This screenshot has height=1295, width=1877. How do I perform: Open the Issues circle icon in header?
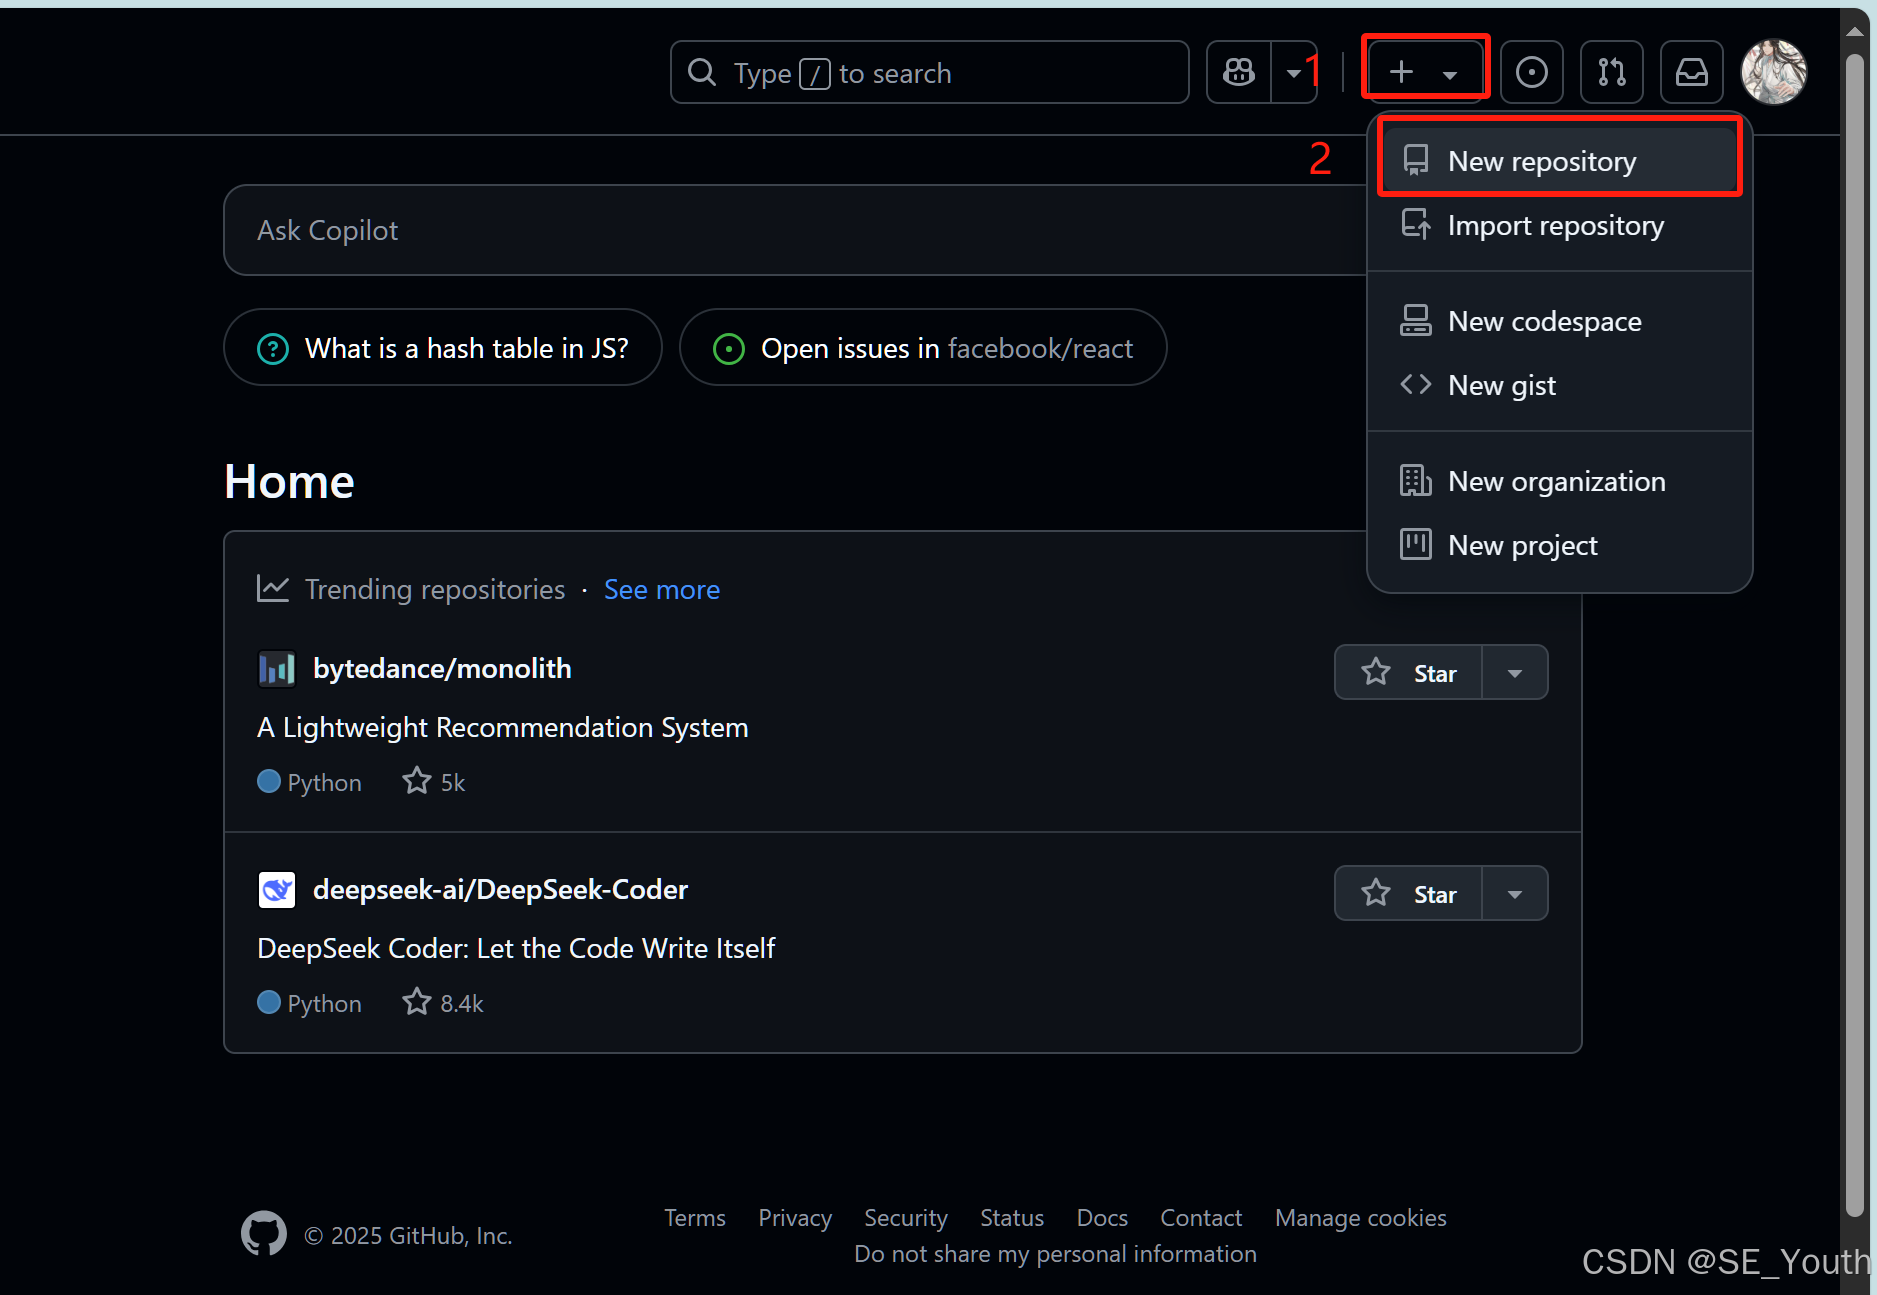coord(1531,72)
